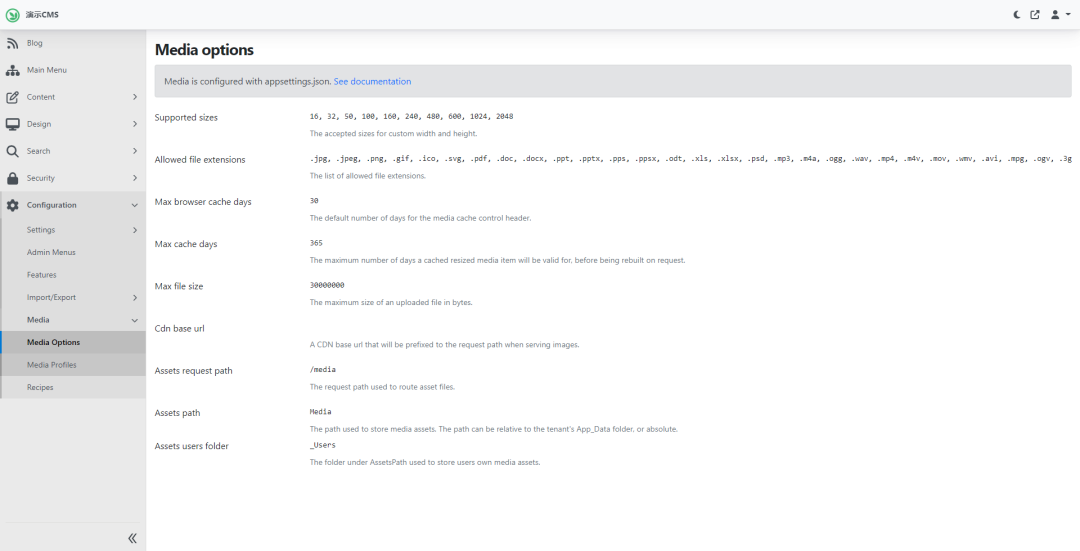1080x551 pixels.
Task: Select Media Profiles in sidebar
Action: tap(73, 365)
